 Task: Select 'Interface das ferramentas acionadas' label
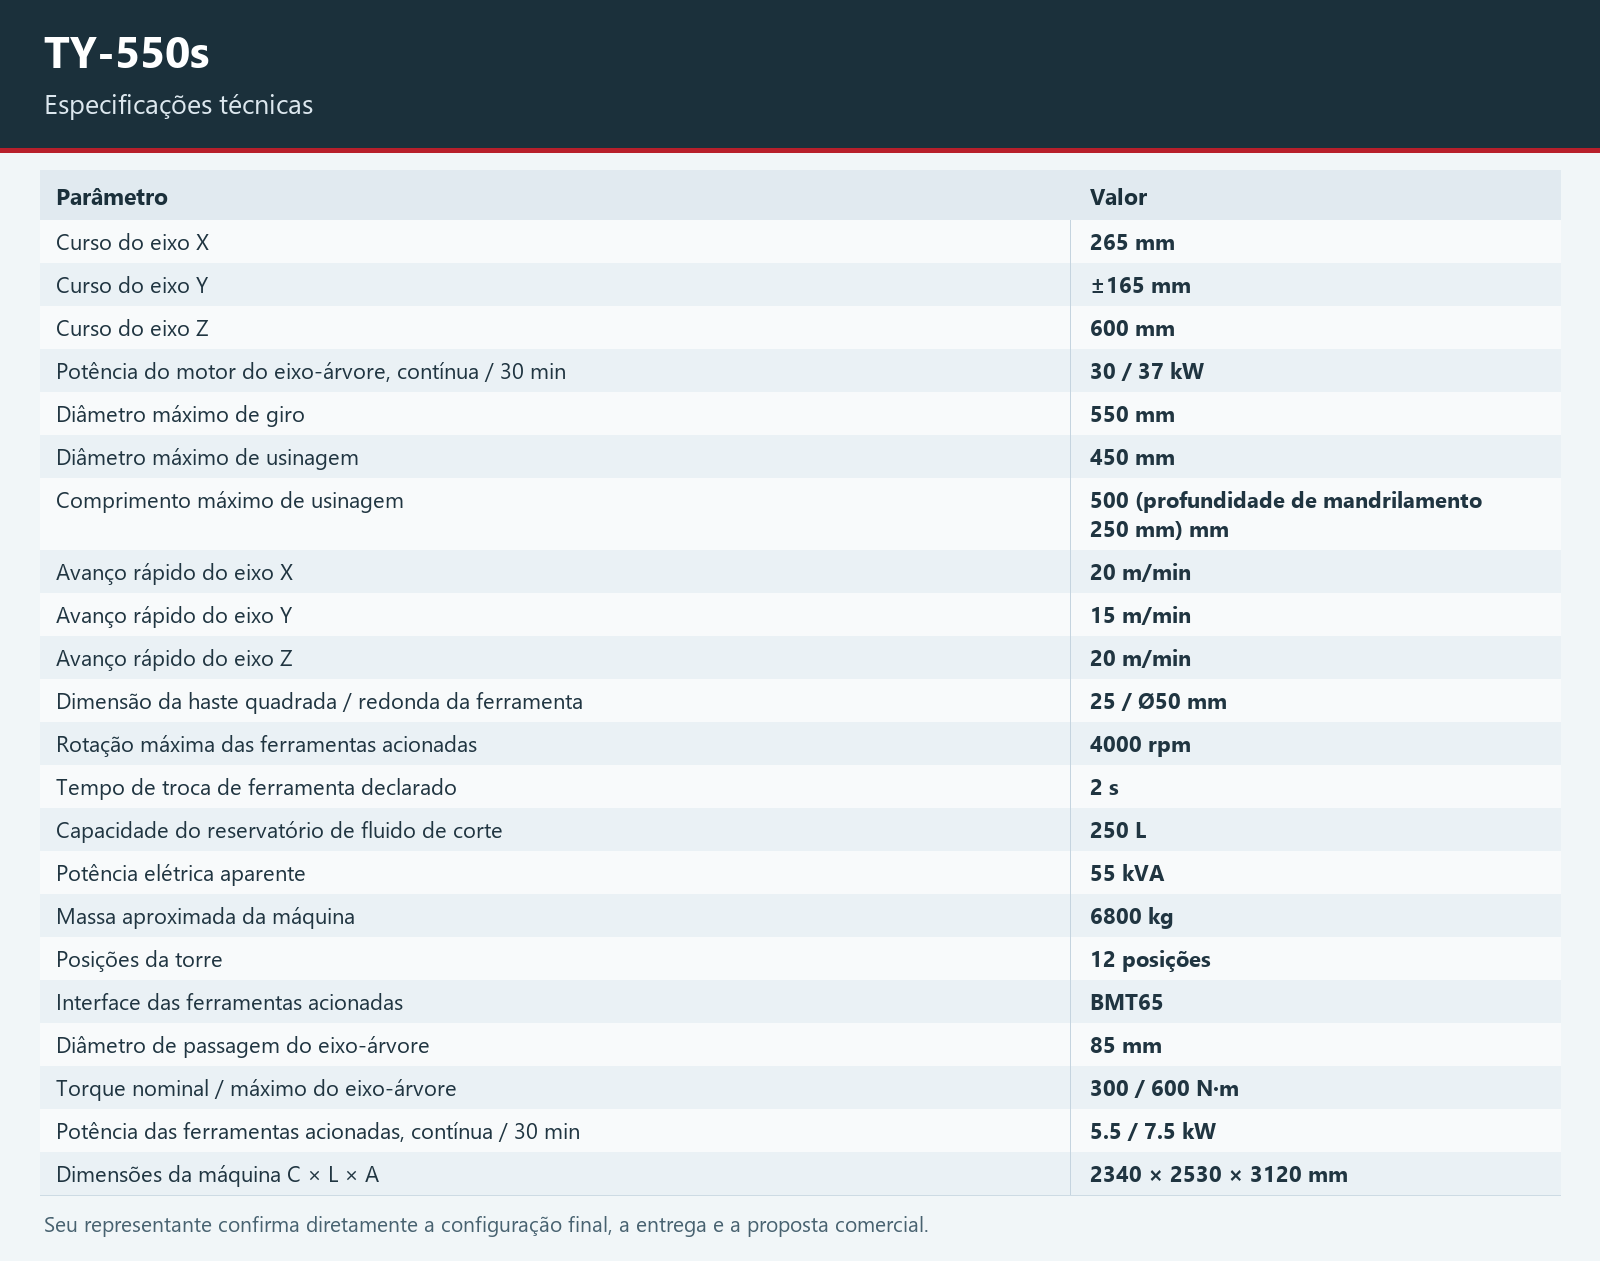[x=229, y=1002]
